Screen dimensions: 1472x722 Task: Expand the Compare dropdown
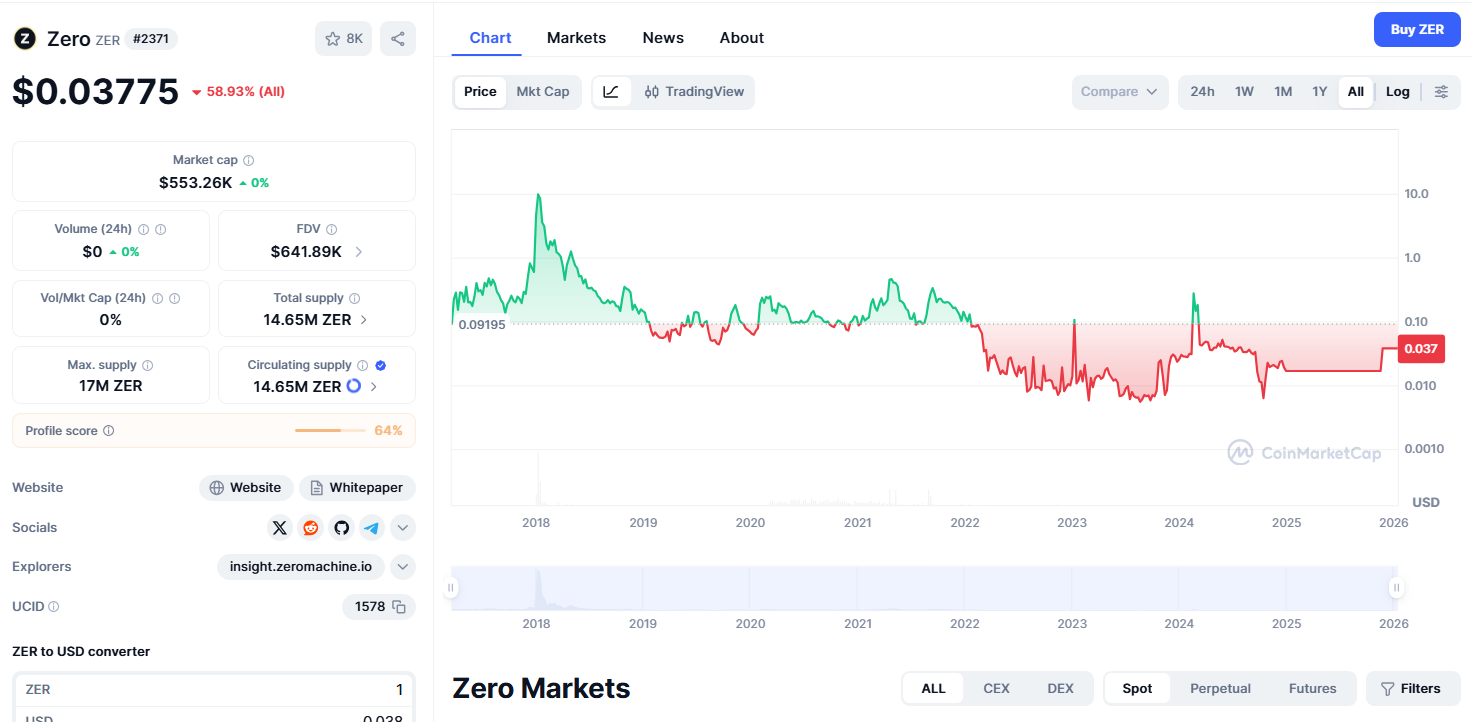(1119, 92)
